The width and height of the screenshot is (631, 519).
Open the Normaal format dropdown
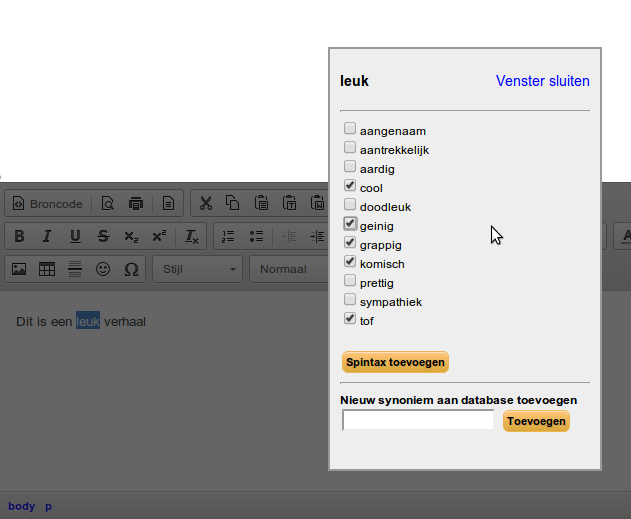(x=289, y=269)
